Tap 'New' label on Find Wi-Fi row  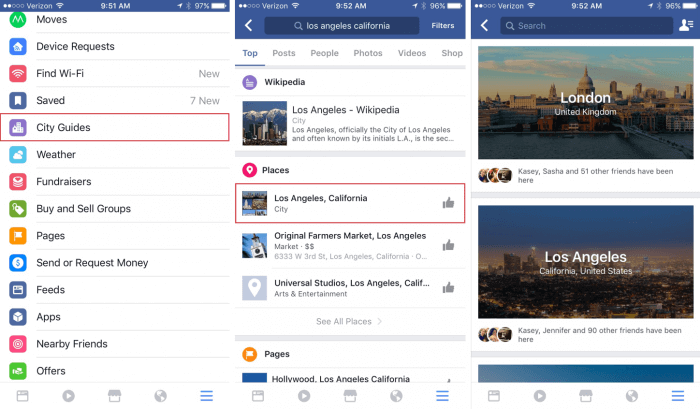(x=209, y=74)
